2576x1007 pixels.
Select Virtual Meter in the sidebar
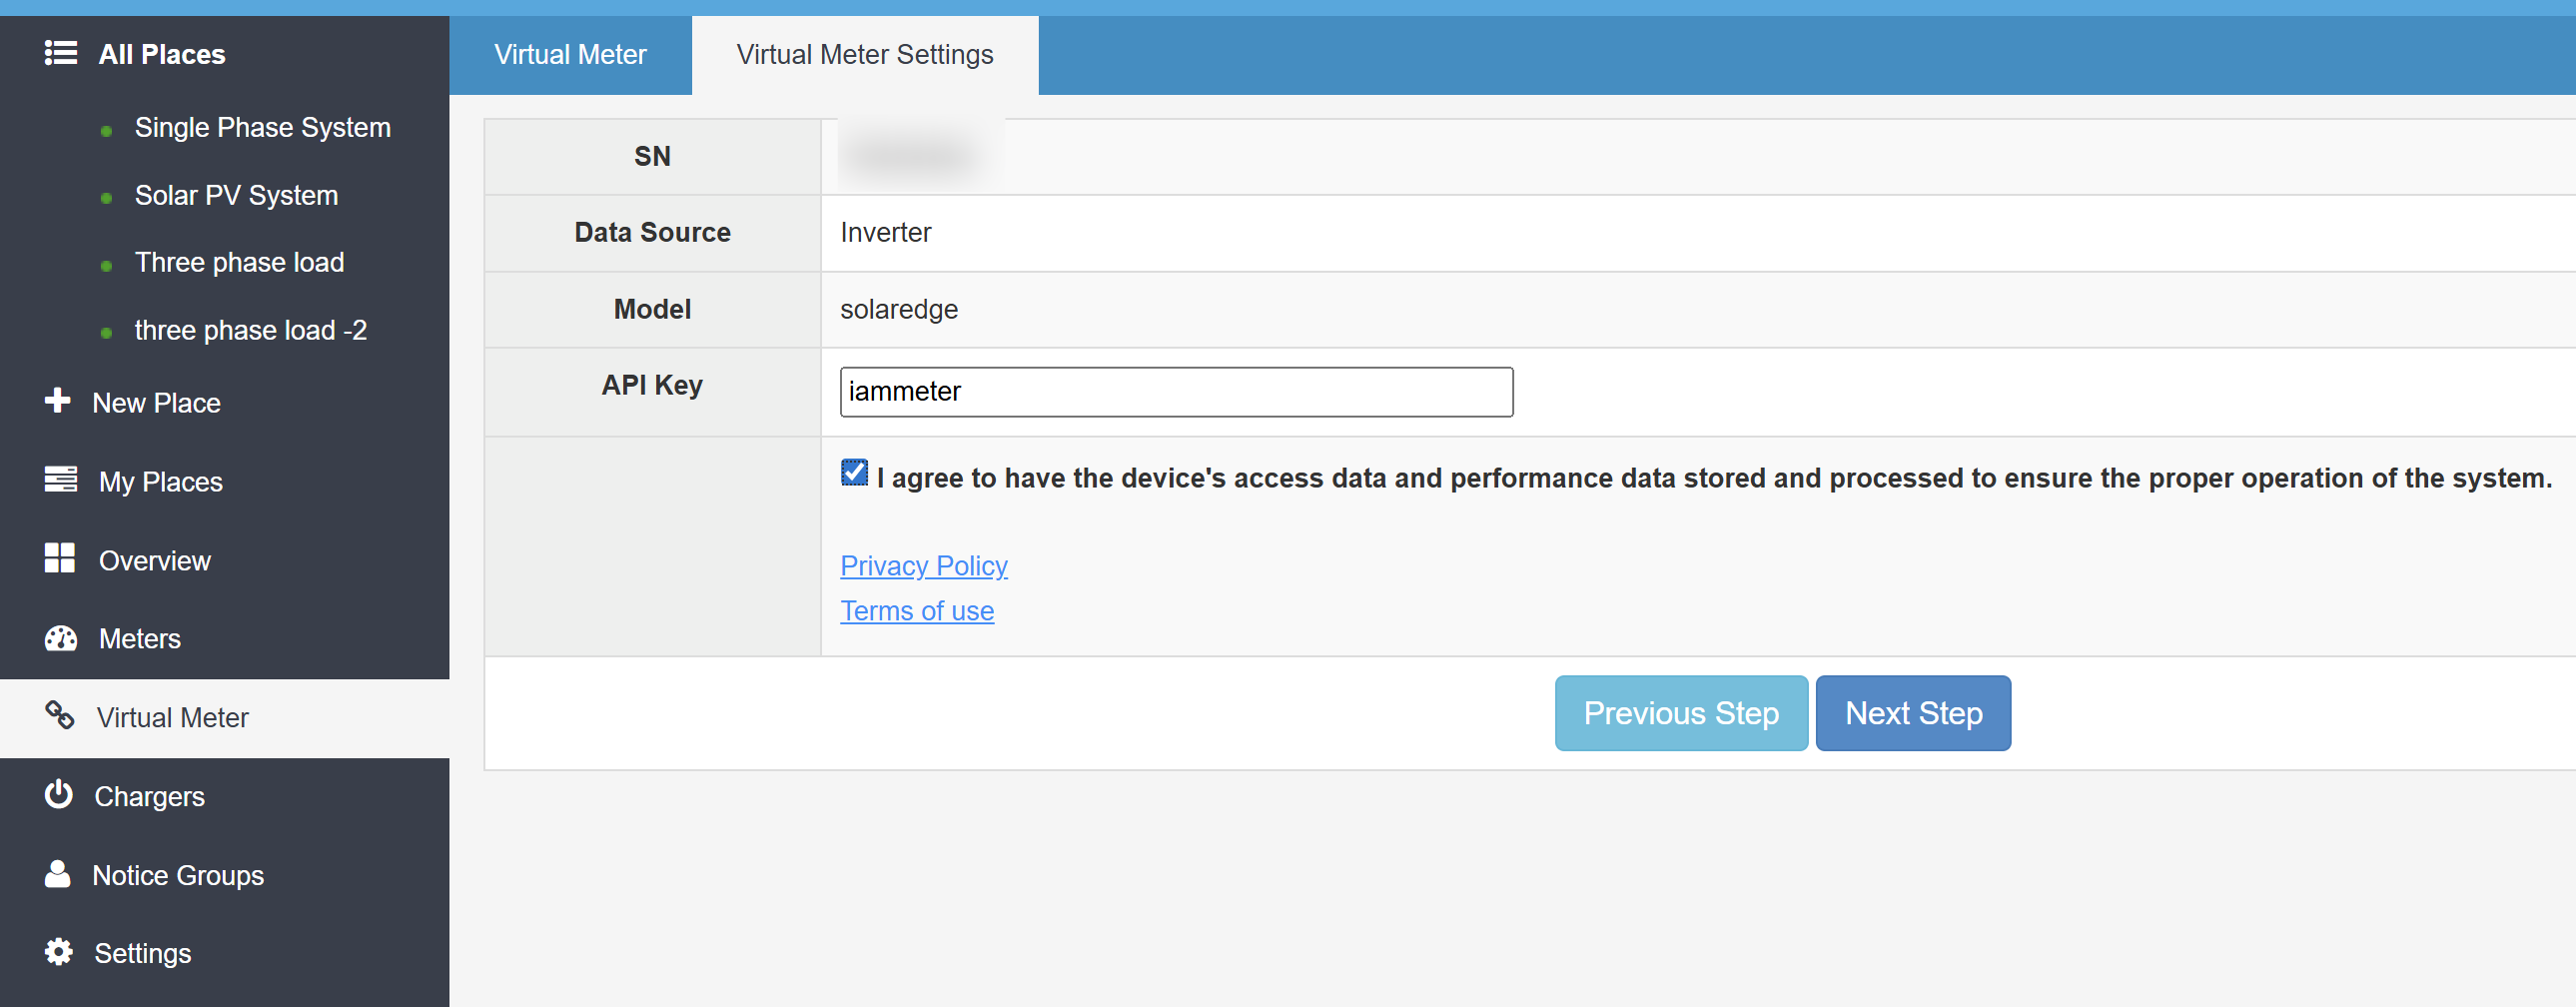tap(224, 718)
